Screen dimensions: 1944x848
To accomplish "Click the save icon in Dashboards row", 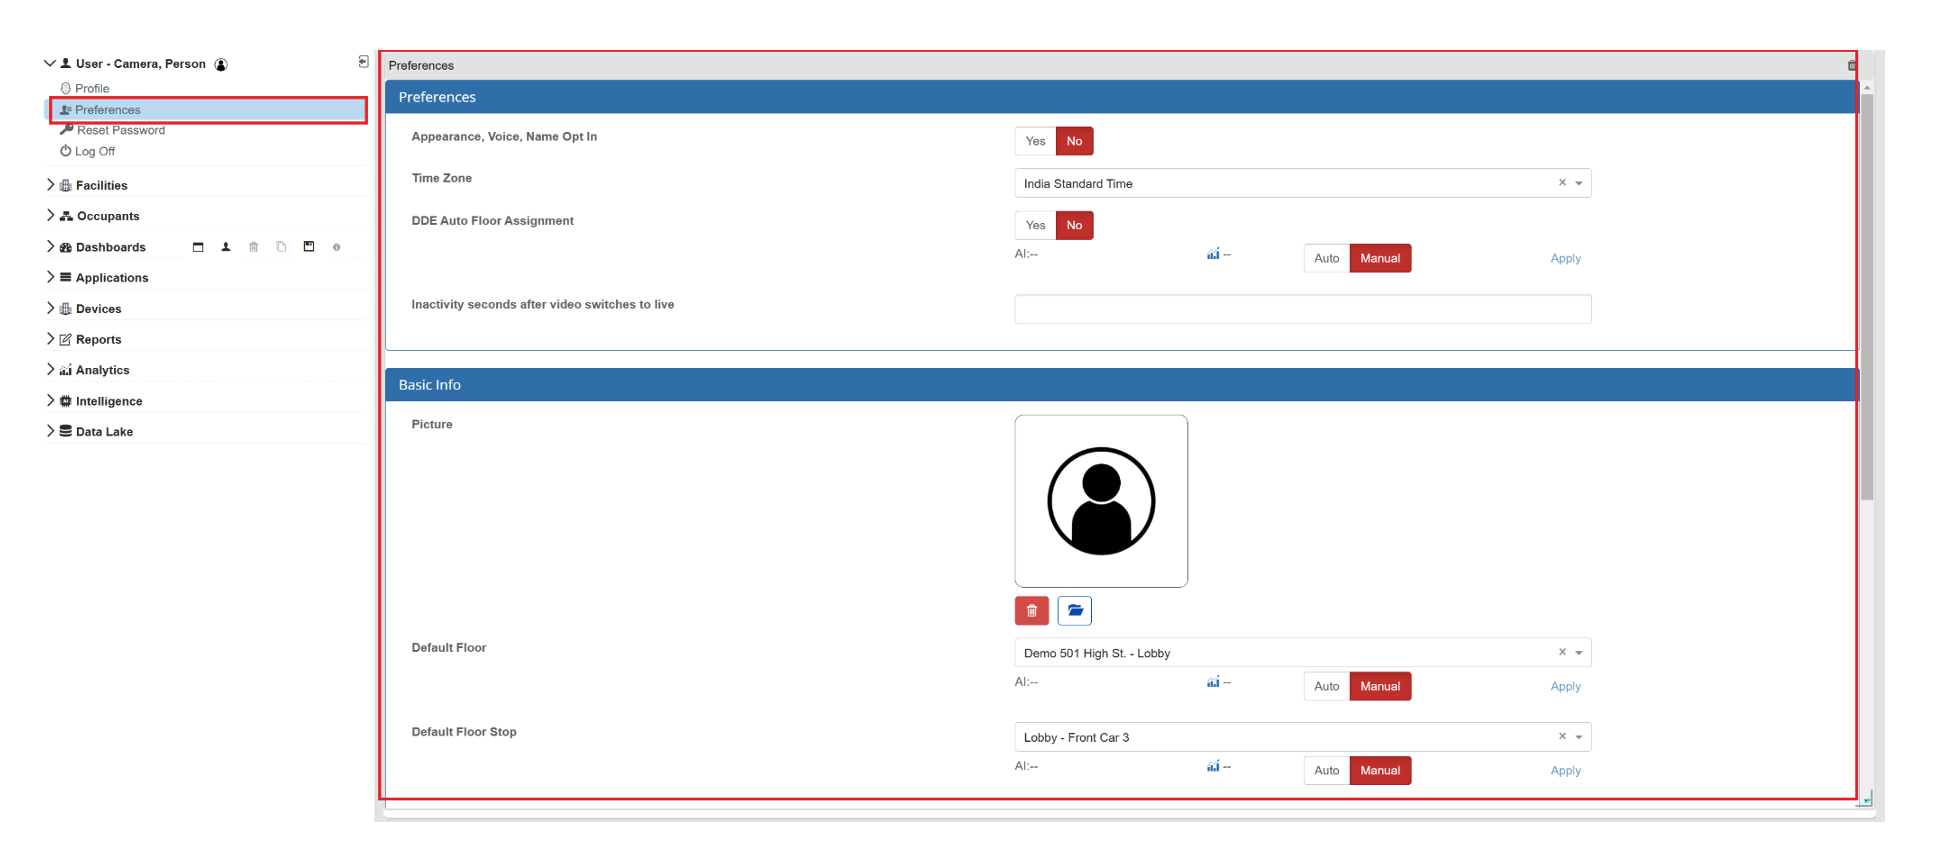I will (x=309, y=247).
